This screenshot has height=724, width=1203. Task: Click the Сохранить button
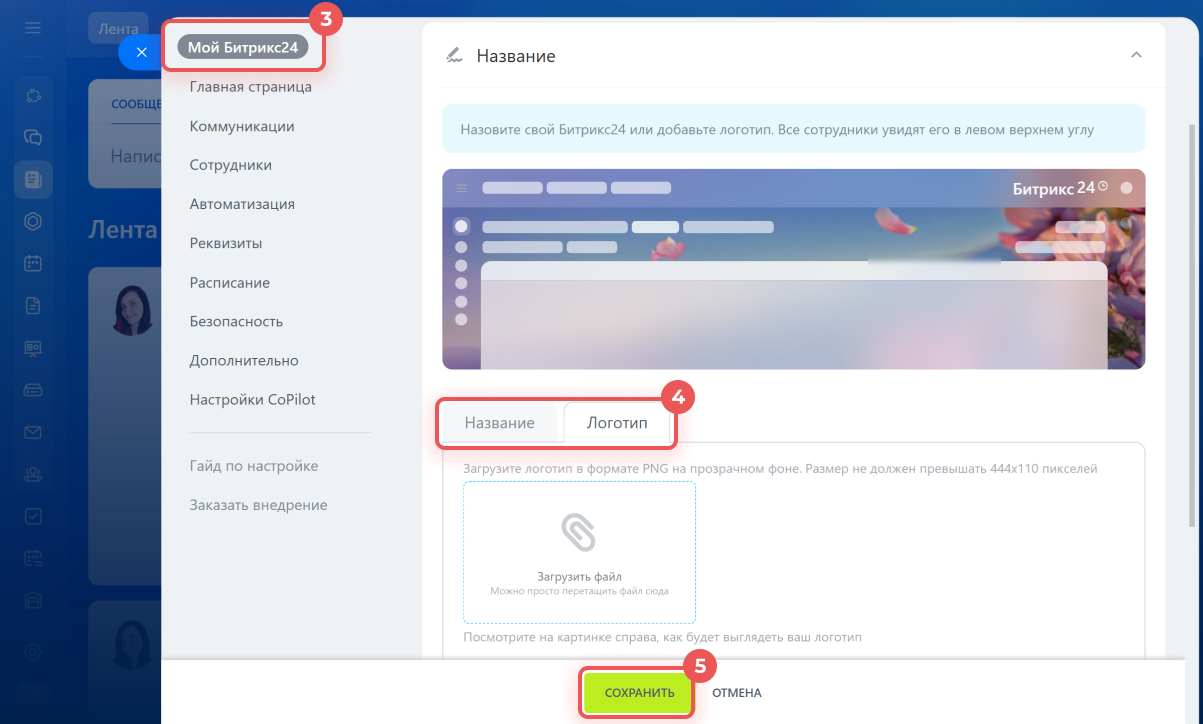pos(640,693)
